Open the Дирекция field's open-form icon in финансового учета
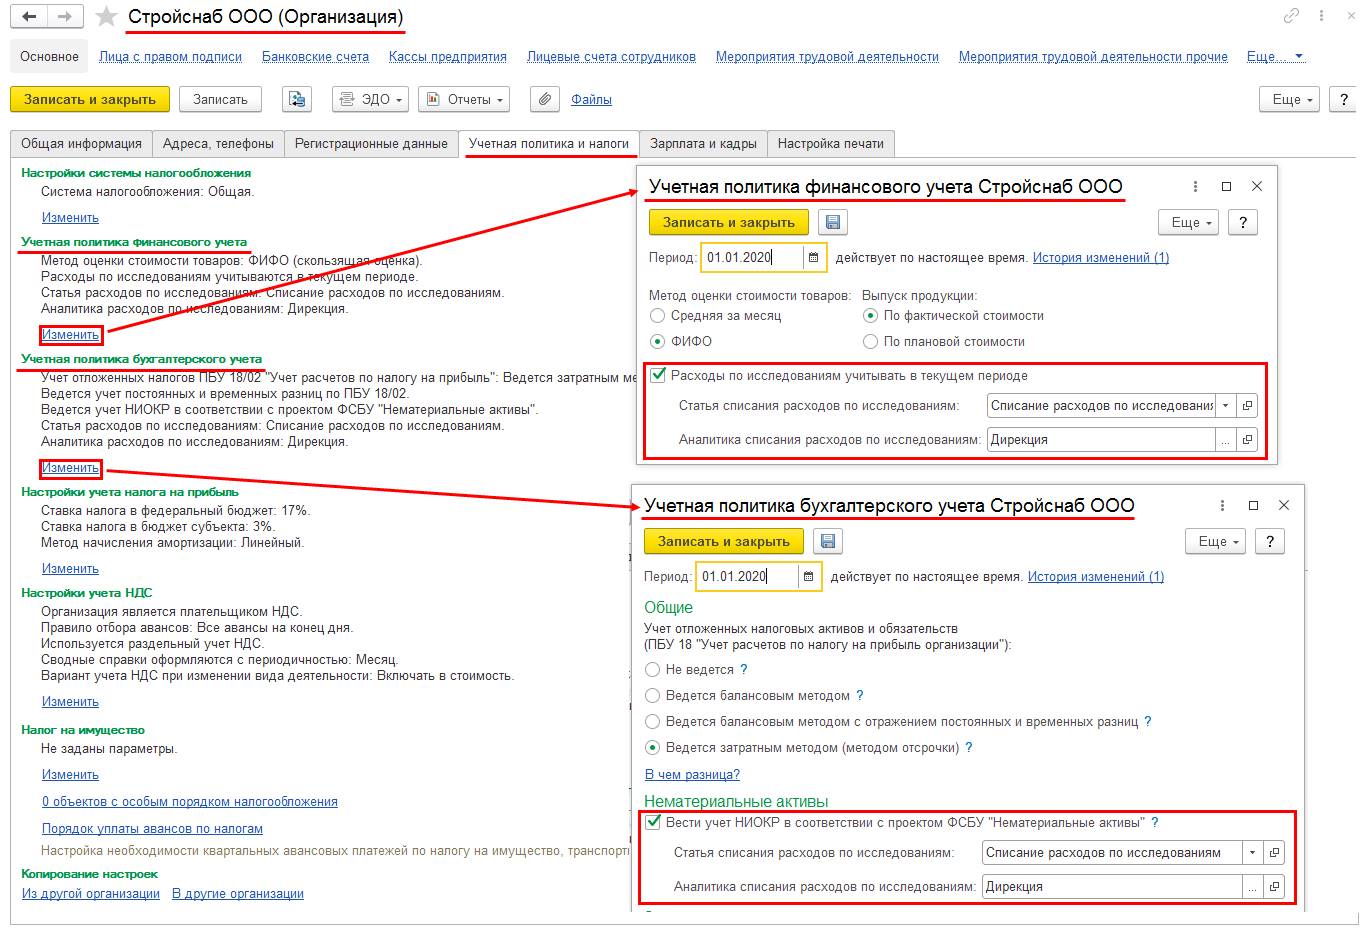 point(1247,440)
